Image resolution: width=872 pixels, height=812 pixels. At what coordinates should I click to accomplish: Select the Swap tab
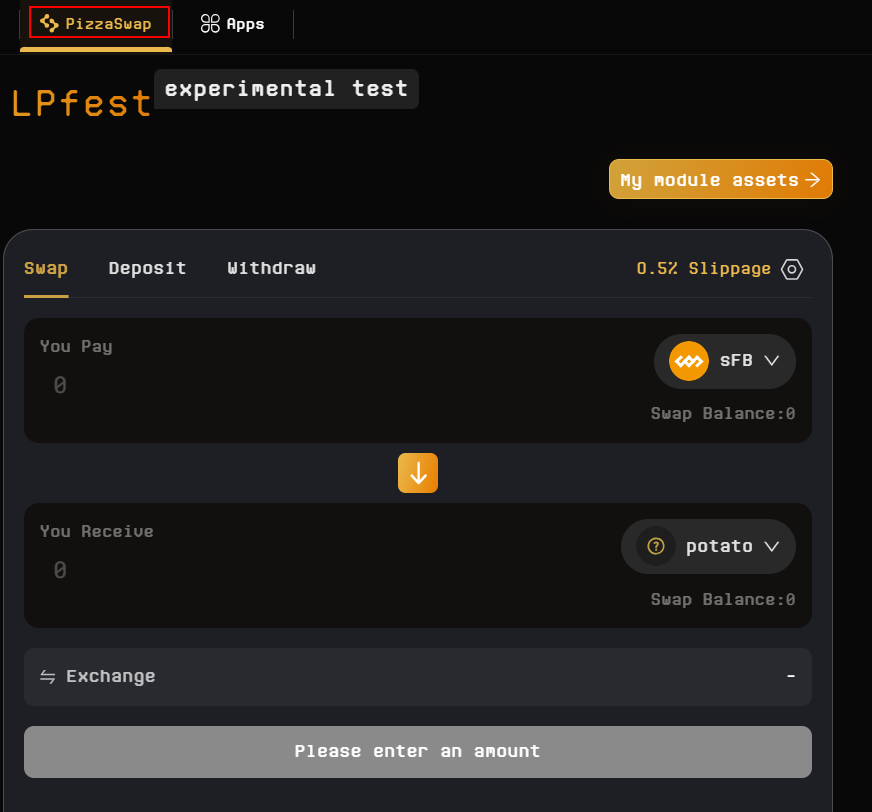(46, 268)
